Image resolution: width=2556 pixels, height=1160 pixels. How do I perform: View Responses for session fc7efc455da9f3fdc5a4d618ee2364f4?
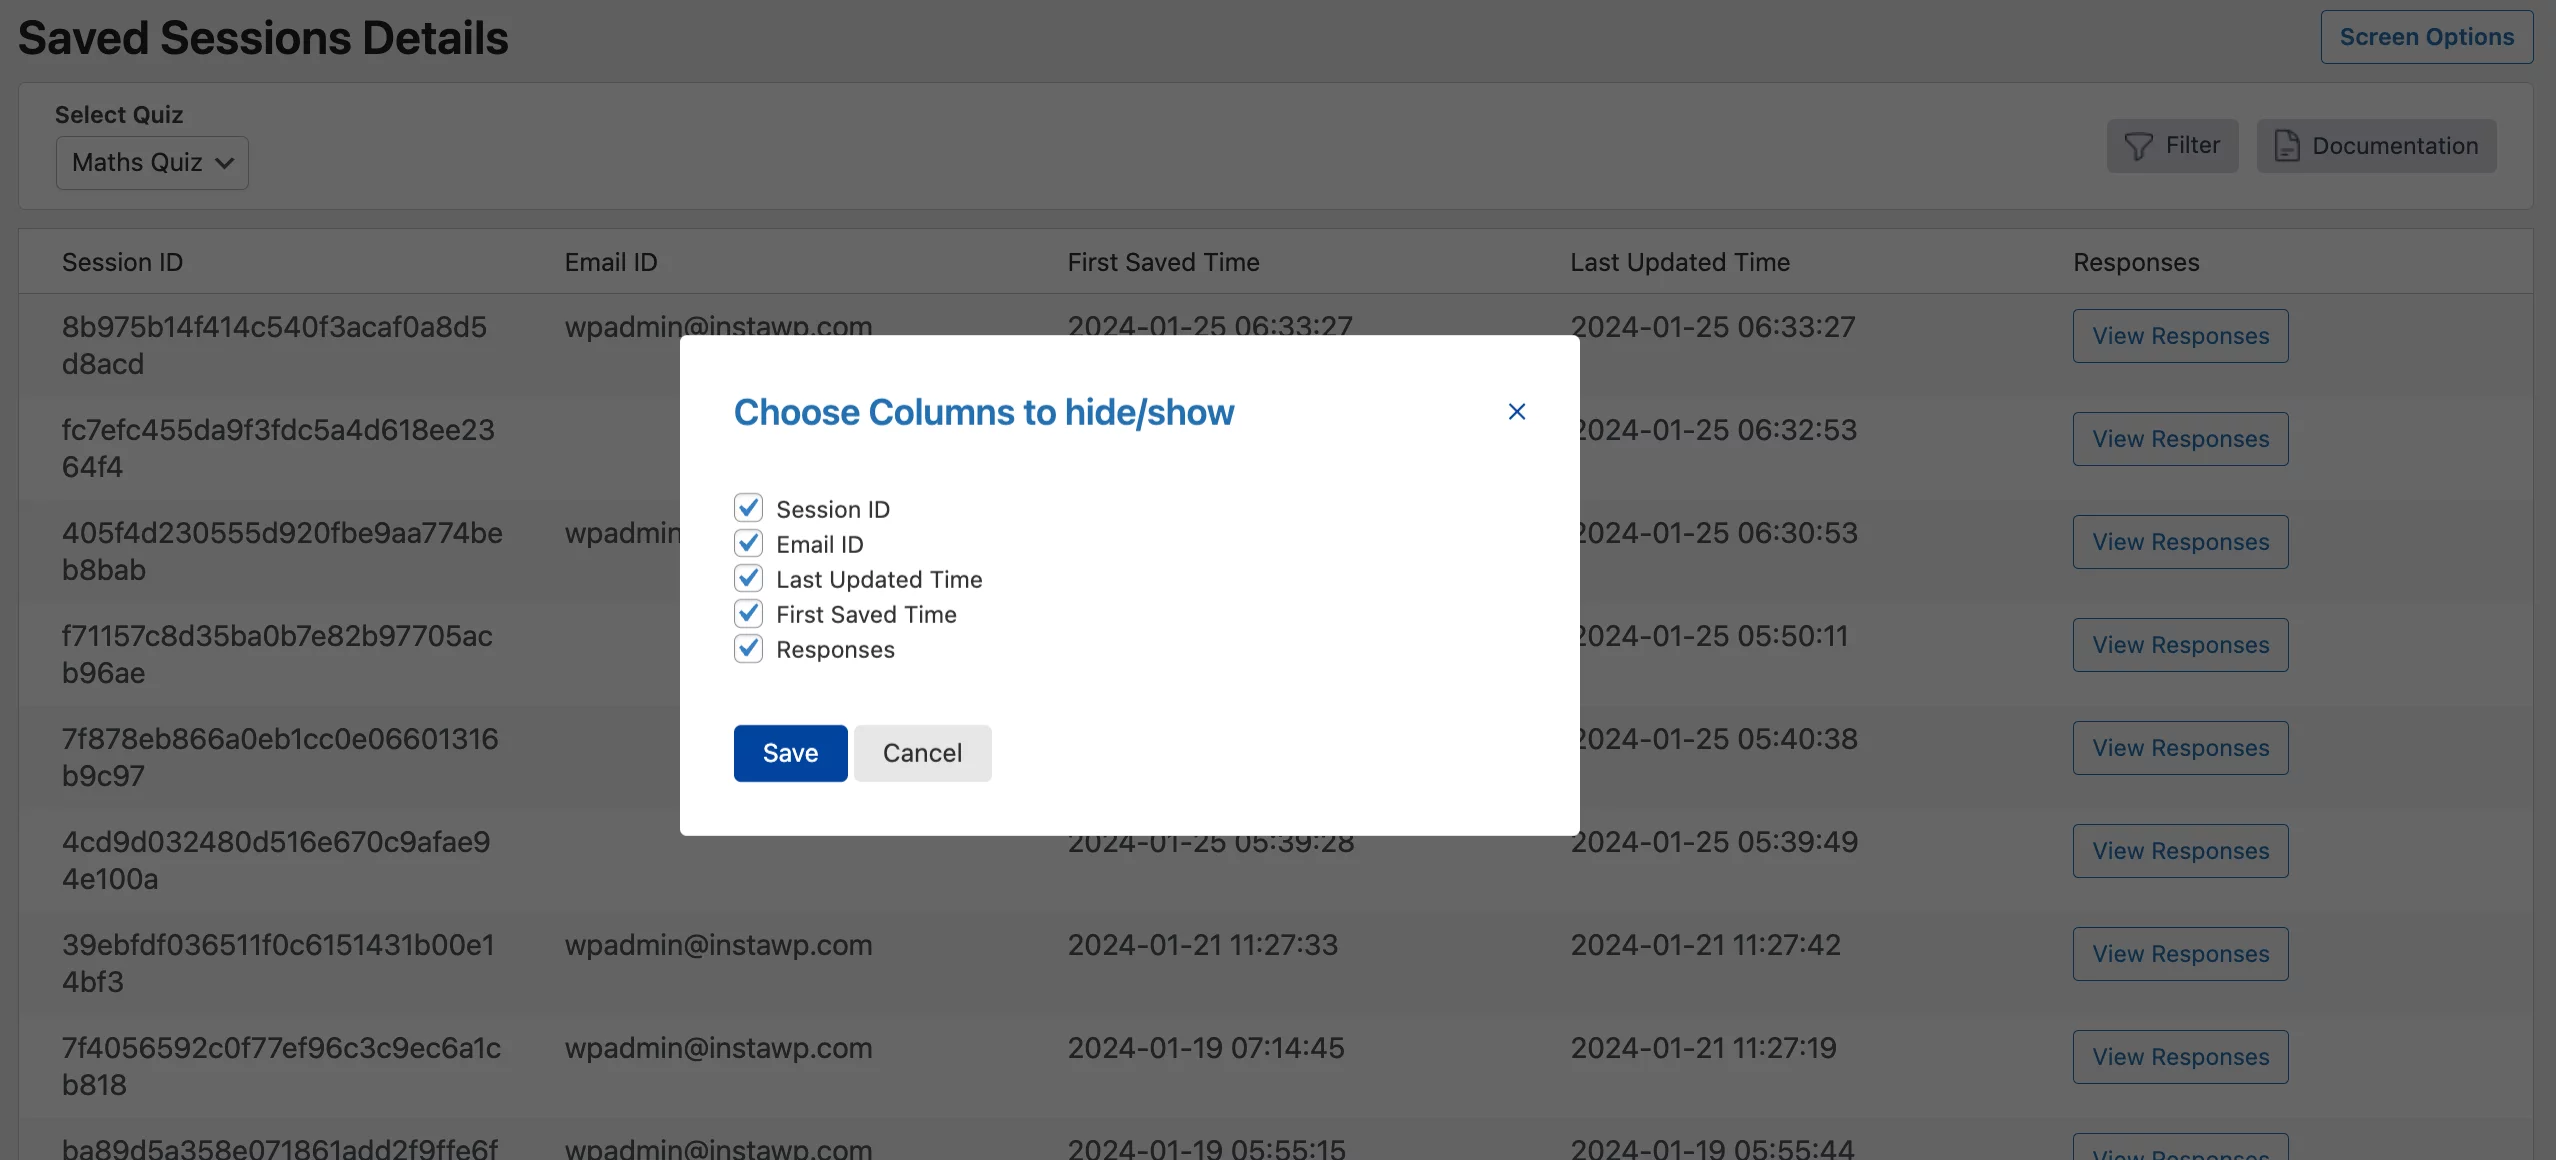[2180, 439]
